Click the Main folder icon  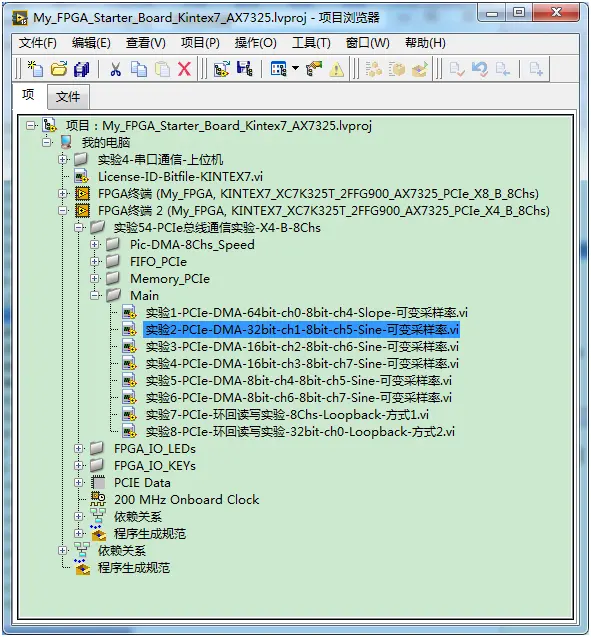[x=114, y=295]
